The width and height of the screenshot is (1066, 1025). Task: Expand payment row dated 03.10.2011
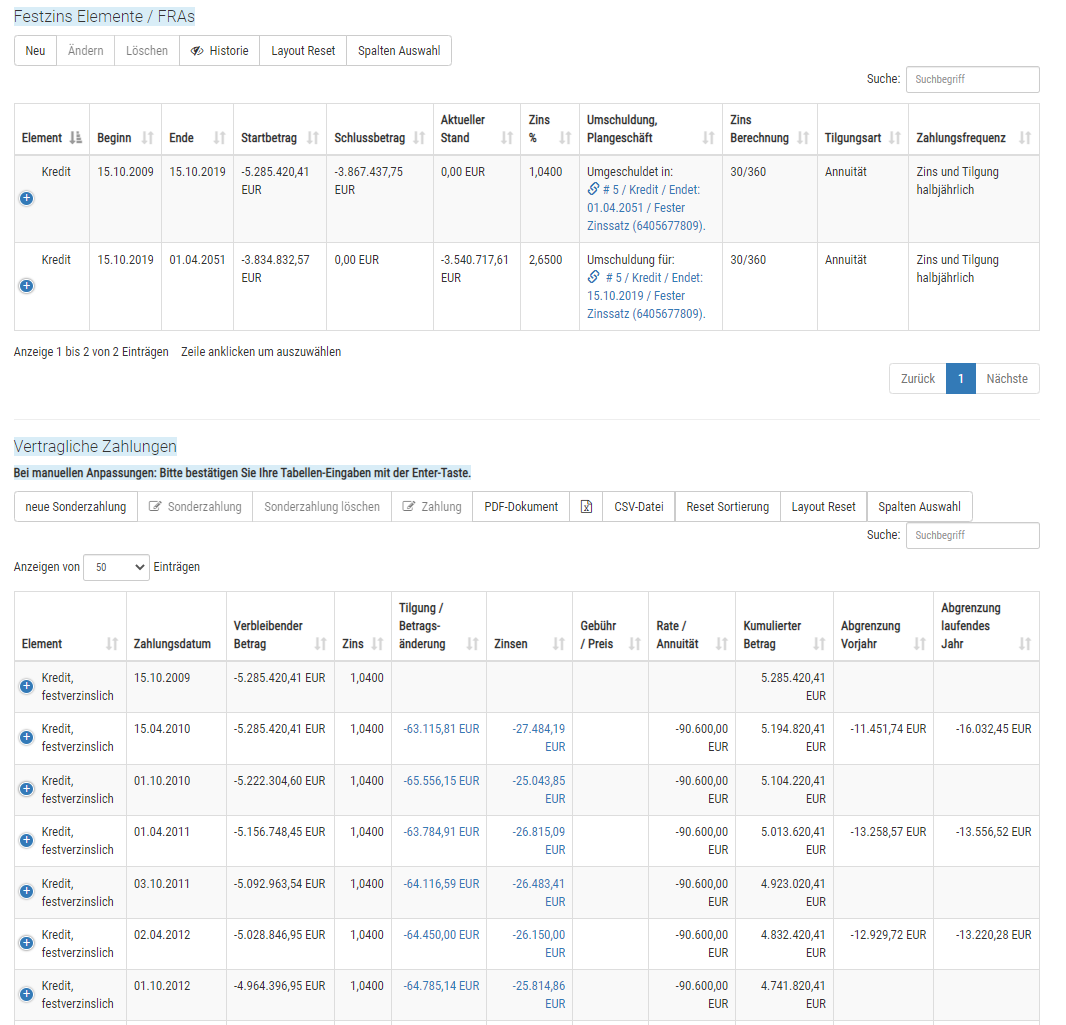[27, 892]
